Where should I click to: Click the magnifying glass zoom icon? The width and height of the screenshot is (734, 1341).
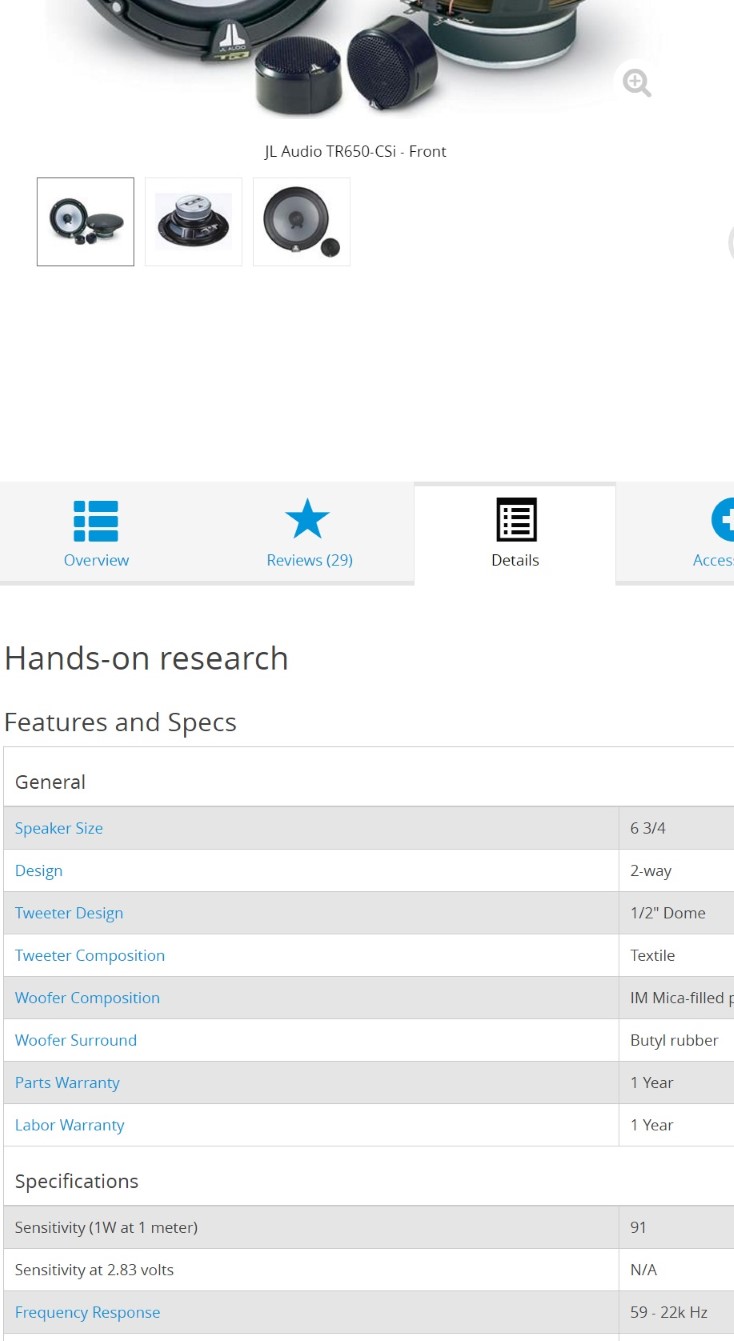tap(636, 82)
